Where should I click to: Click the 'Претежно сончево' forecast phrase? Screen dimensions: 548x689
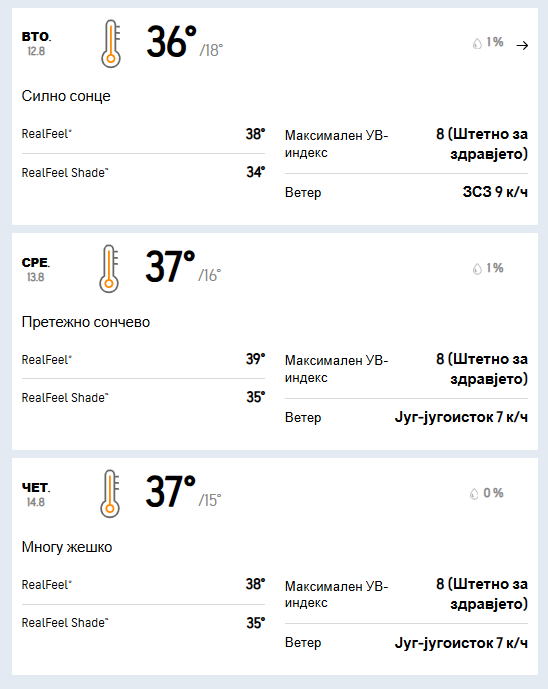coord(86,322)
